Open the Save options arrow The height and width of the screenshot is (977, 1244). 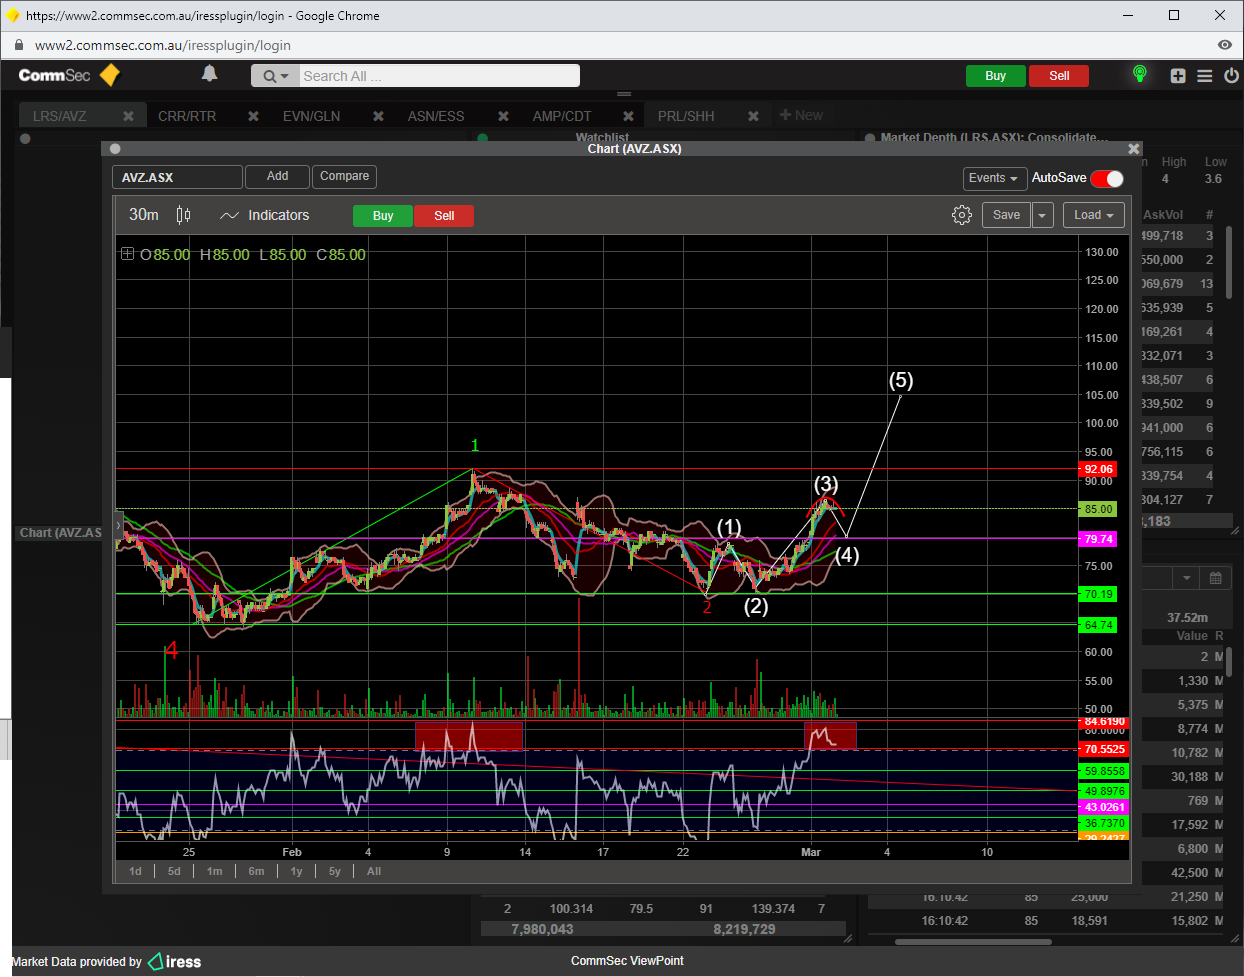(1043, 215)
